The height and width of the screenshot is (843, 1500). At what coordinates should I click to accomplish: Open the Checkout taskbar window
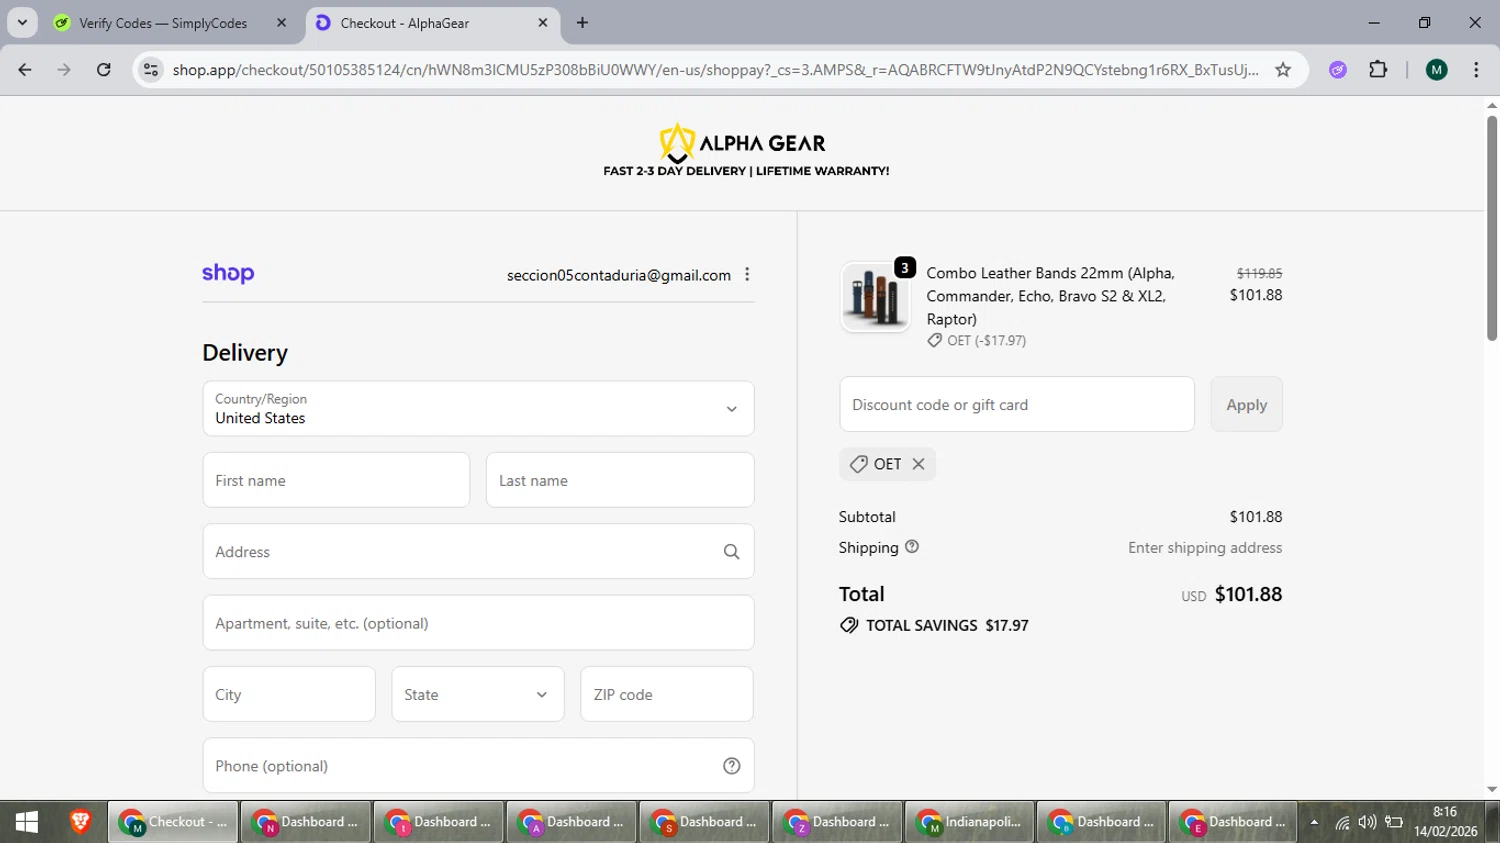(173, 822)
